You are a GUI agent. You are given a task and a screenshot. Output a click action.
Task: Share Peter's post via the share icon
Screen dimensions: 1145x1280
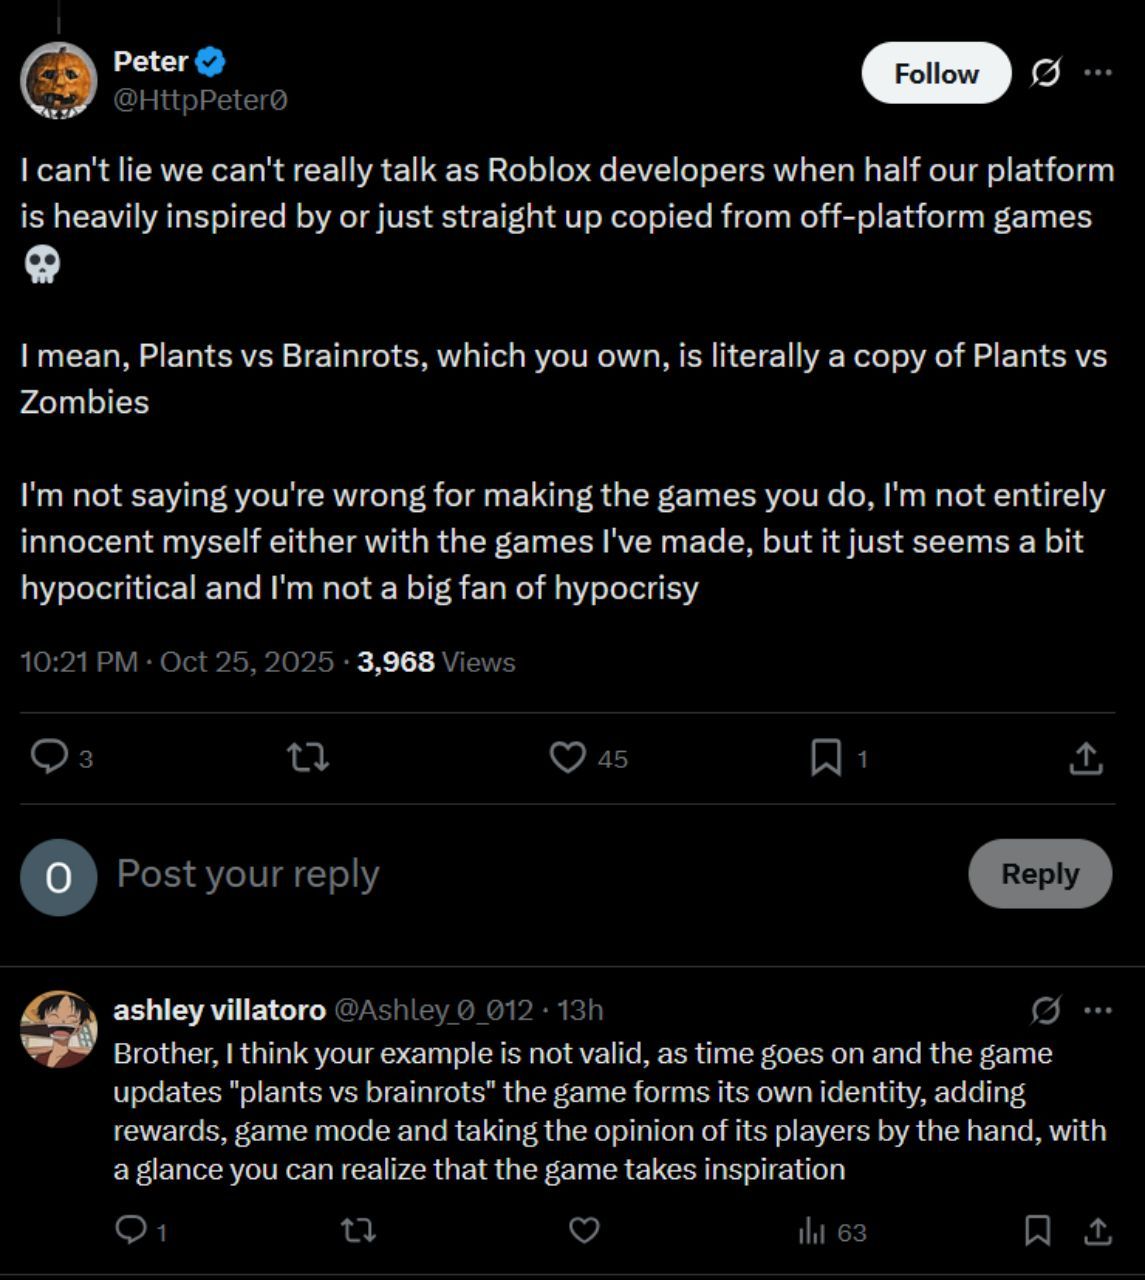click(1085, 758)
